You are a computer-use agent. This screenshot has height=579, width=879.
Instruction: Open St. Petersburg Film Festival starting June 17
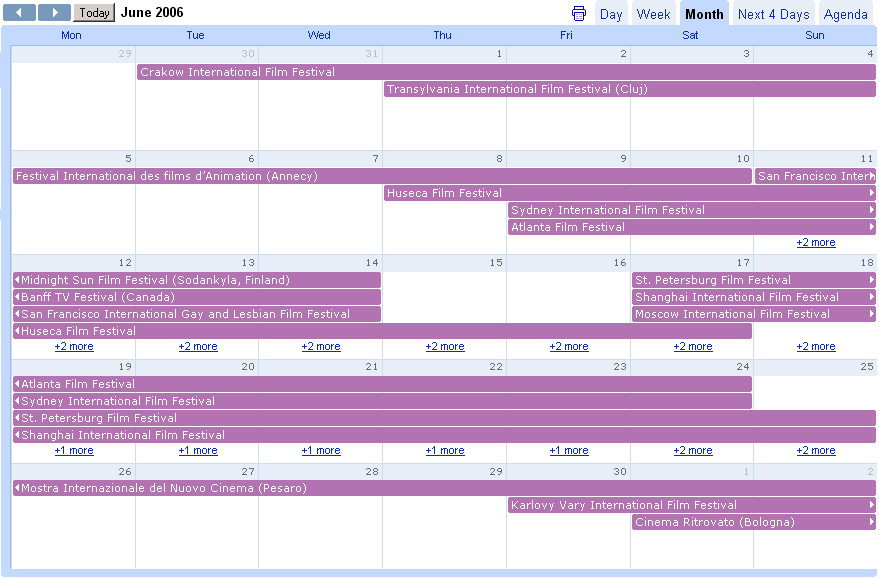753,280
